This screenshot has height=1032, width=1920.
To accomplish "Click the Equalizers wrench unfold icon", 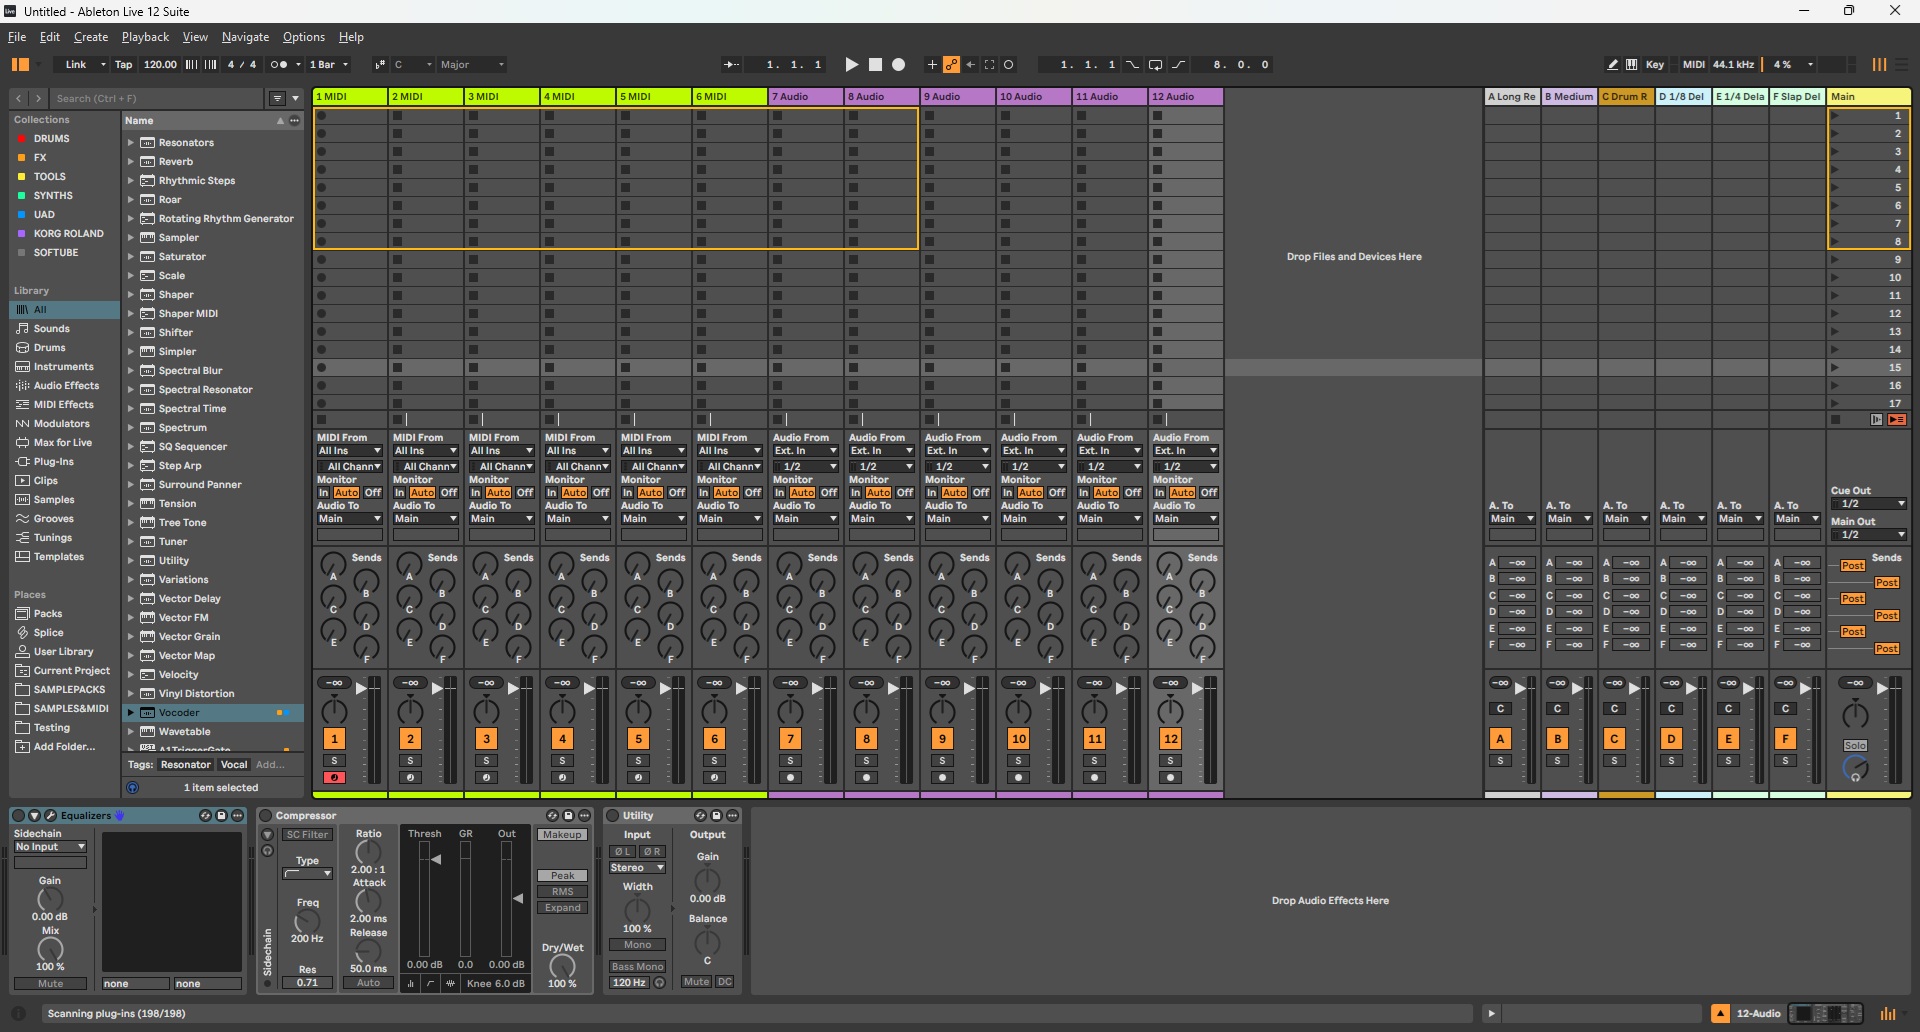I will click(51, 815).
